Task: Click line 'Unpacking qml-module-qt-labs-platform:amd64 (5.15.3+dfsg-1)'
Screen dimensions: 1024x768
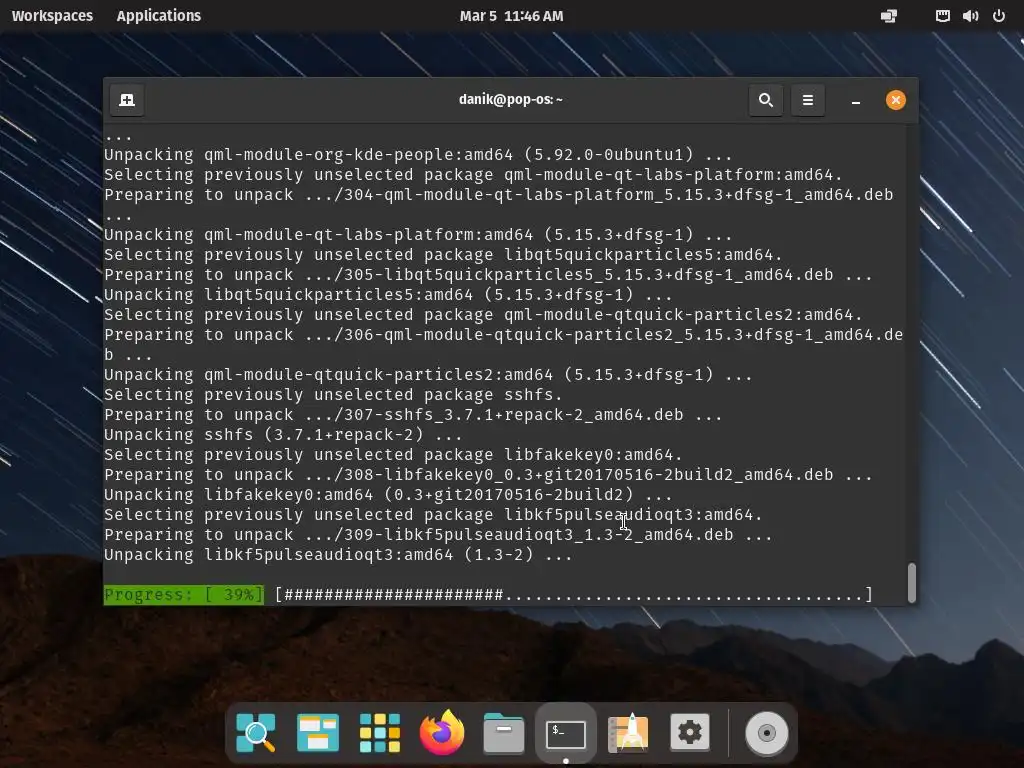Action: [x=398, y=234]
